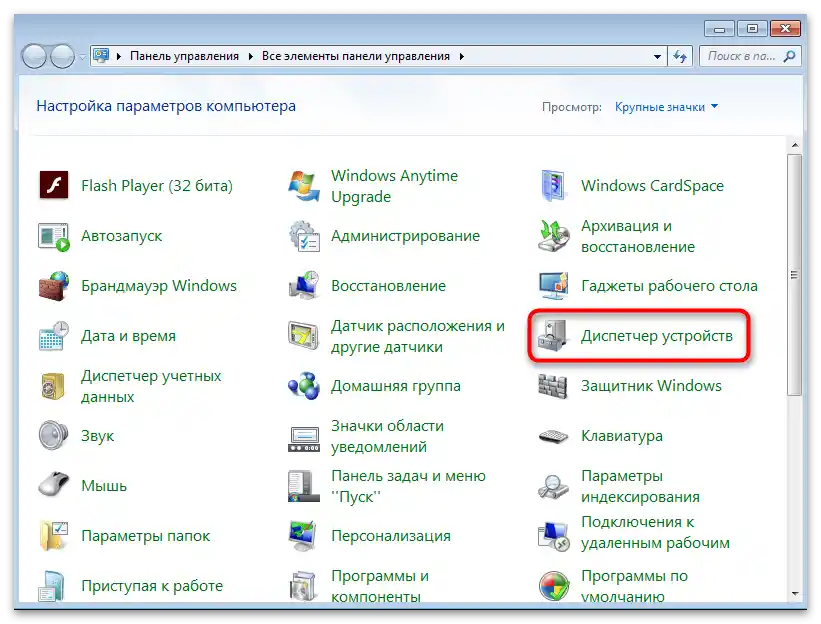Open the Программы по умолчанию icon
This screenshot has width=821, height=624.
point(554,586)
